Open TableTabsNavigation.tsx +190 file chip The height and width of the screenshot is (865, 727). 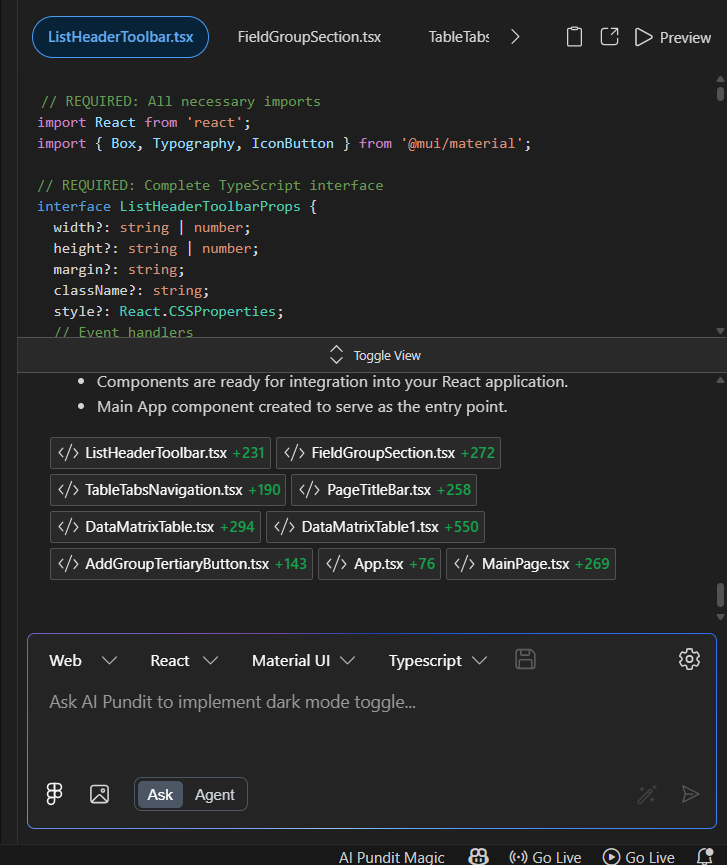[x=168, y=490]
